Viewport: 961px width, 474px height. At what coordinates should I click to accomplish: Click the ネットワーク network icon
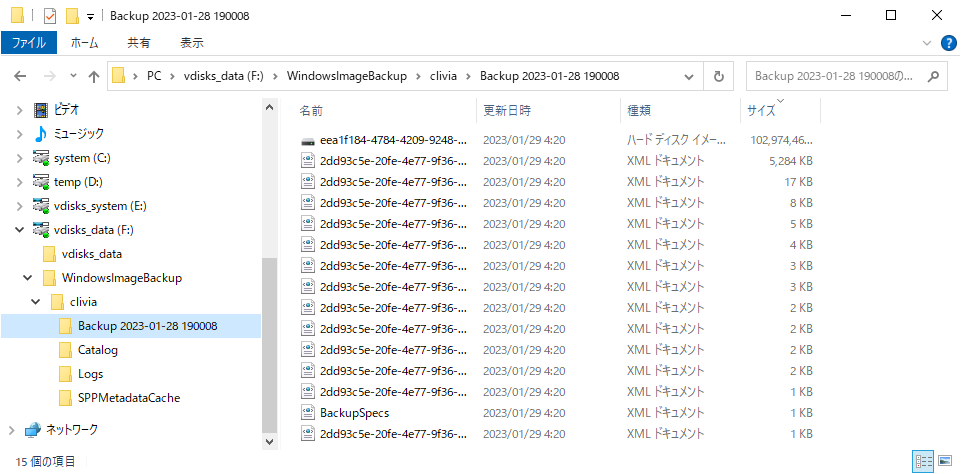point(32,430)
